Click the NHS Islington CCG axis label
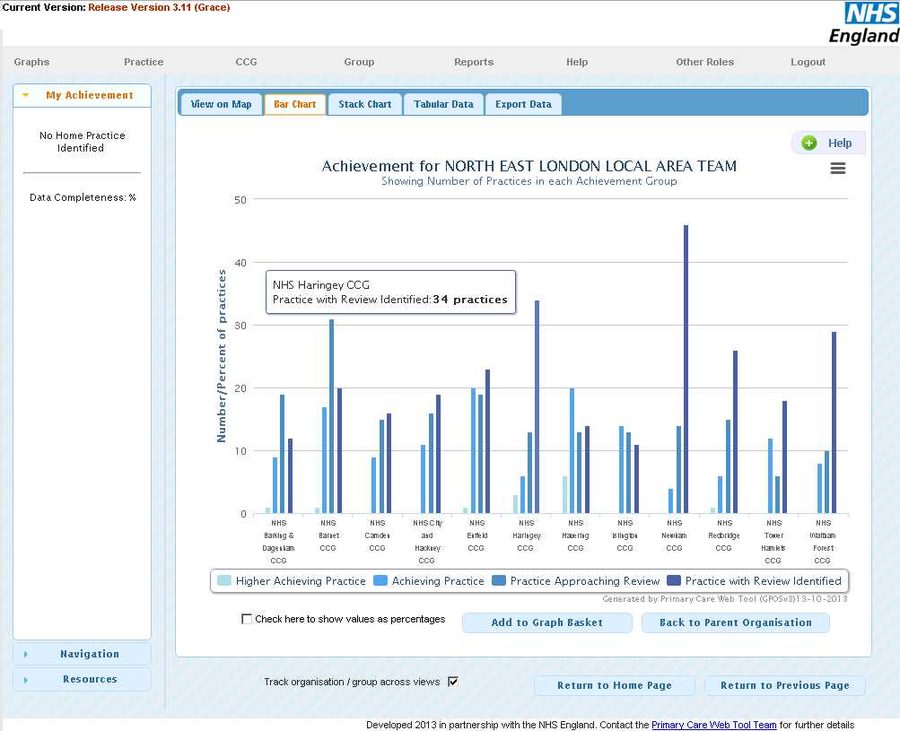The width and height of the screenshot is (900, 731). [x=624, y=535]
